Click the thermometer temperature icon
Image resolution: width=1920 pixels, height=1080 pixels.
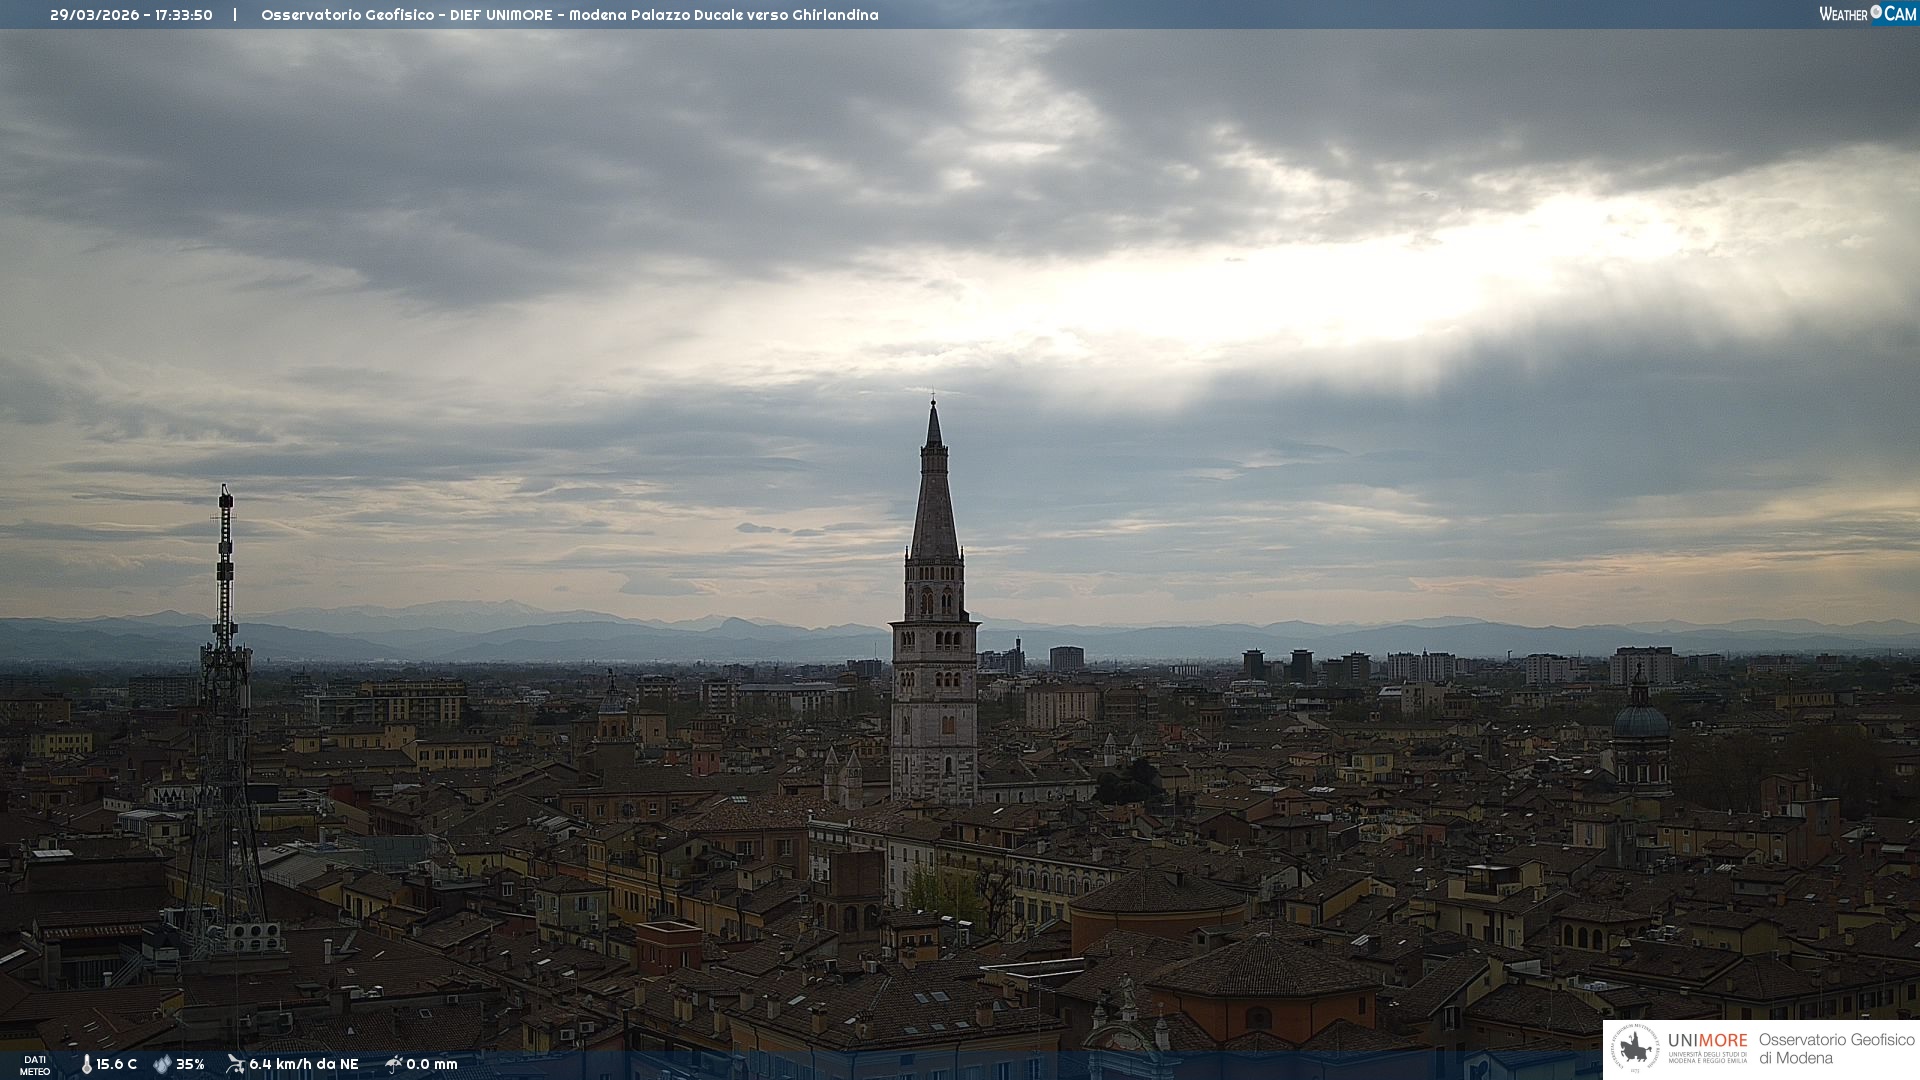pyautogui.click(x=86, y=1064)
